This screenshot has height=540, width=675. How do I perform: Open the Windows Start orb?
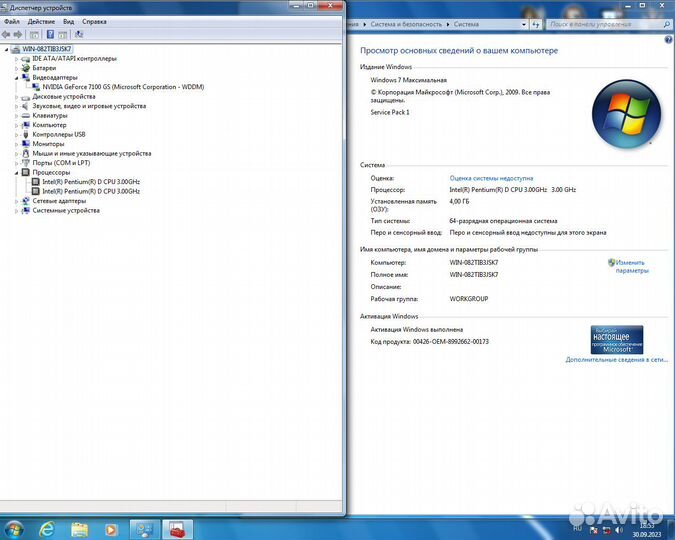pos(13,529)
